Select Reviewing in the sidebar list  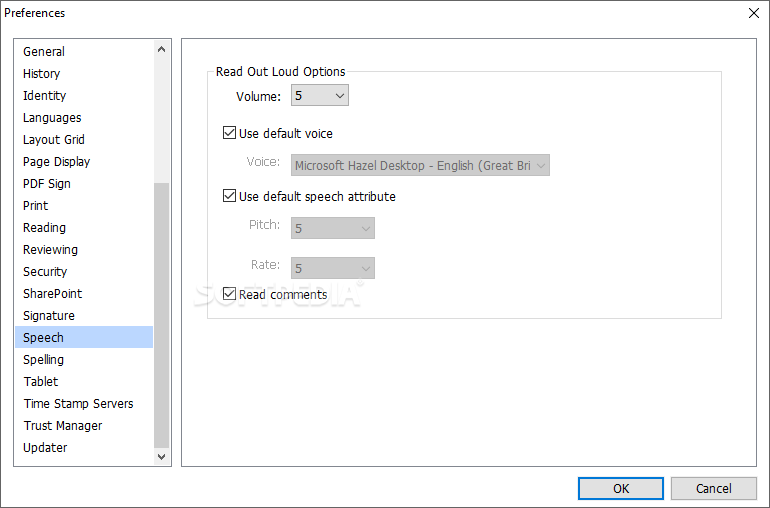(84, 250)
